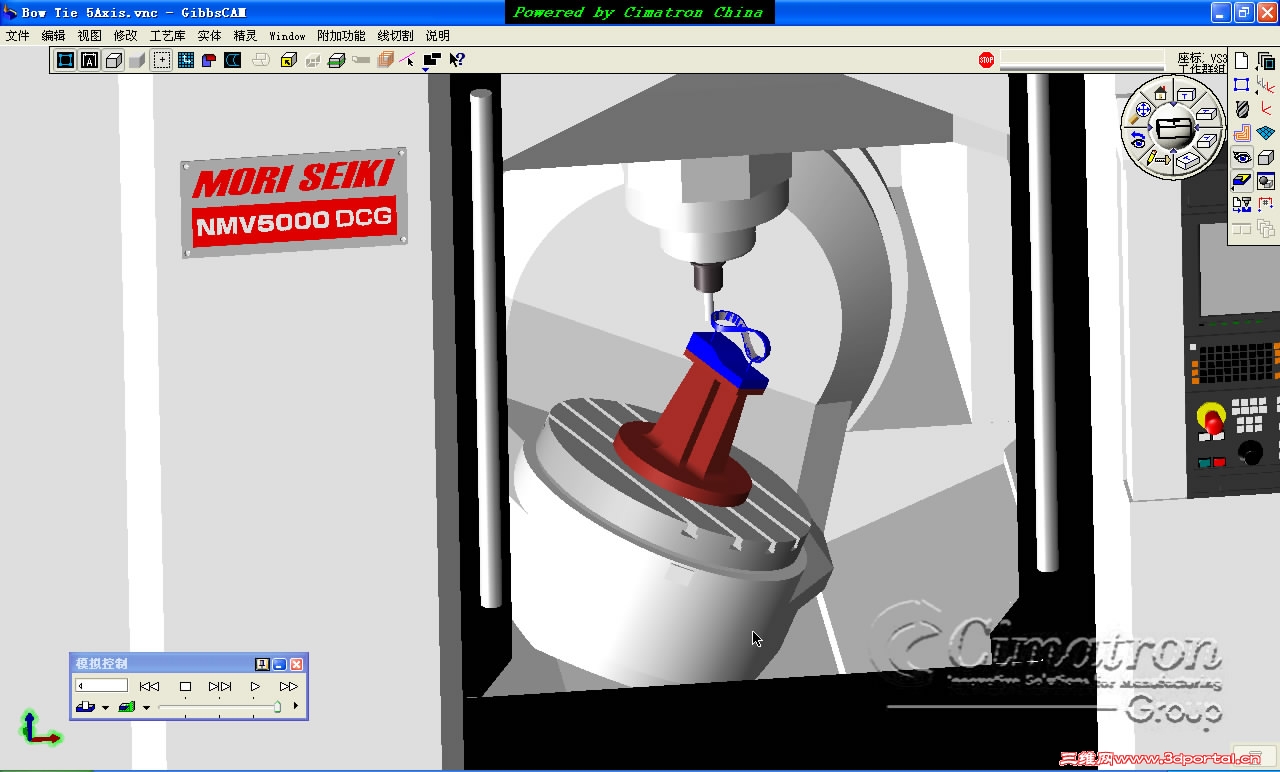The image size is (1280, 772).
Task: Click the green-topped block toolbar icon
Action: coord(337,60)
